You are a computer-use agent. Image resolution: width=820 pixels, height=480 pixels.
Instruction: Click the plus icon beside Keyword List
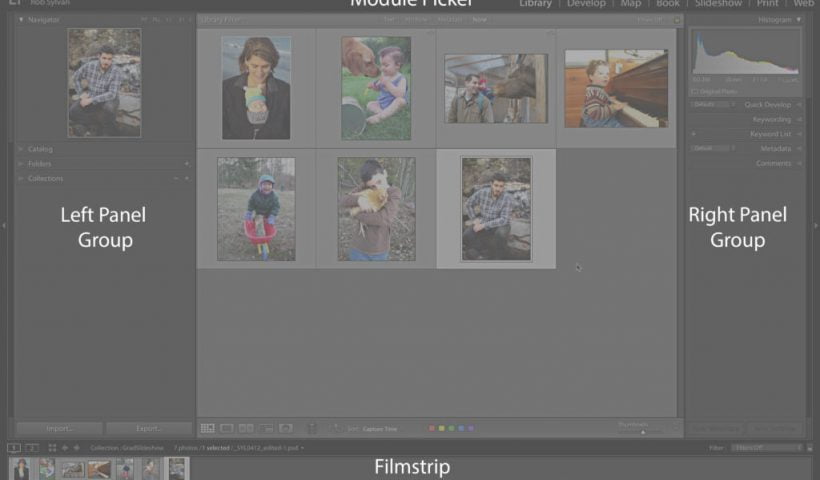693,134
